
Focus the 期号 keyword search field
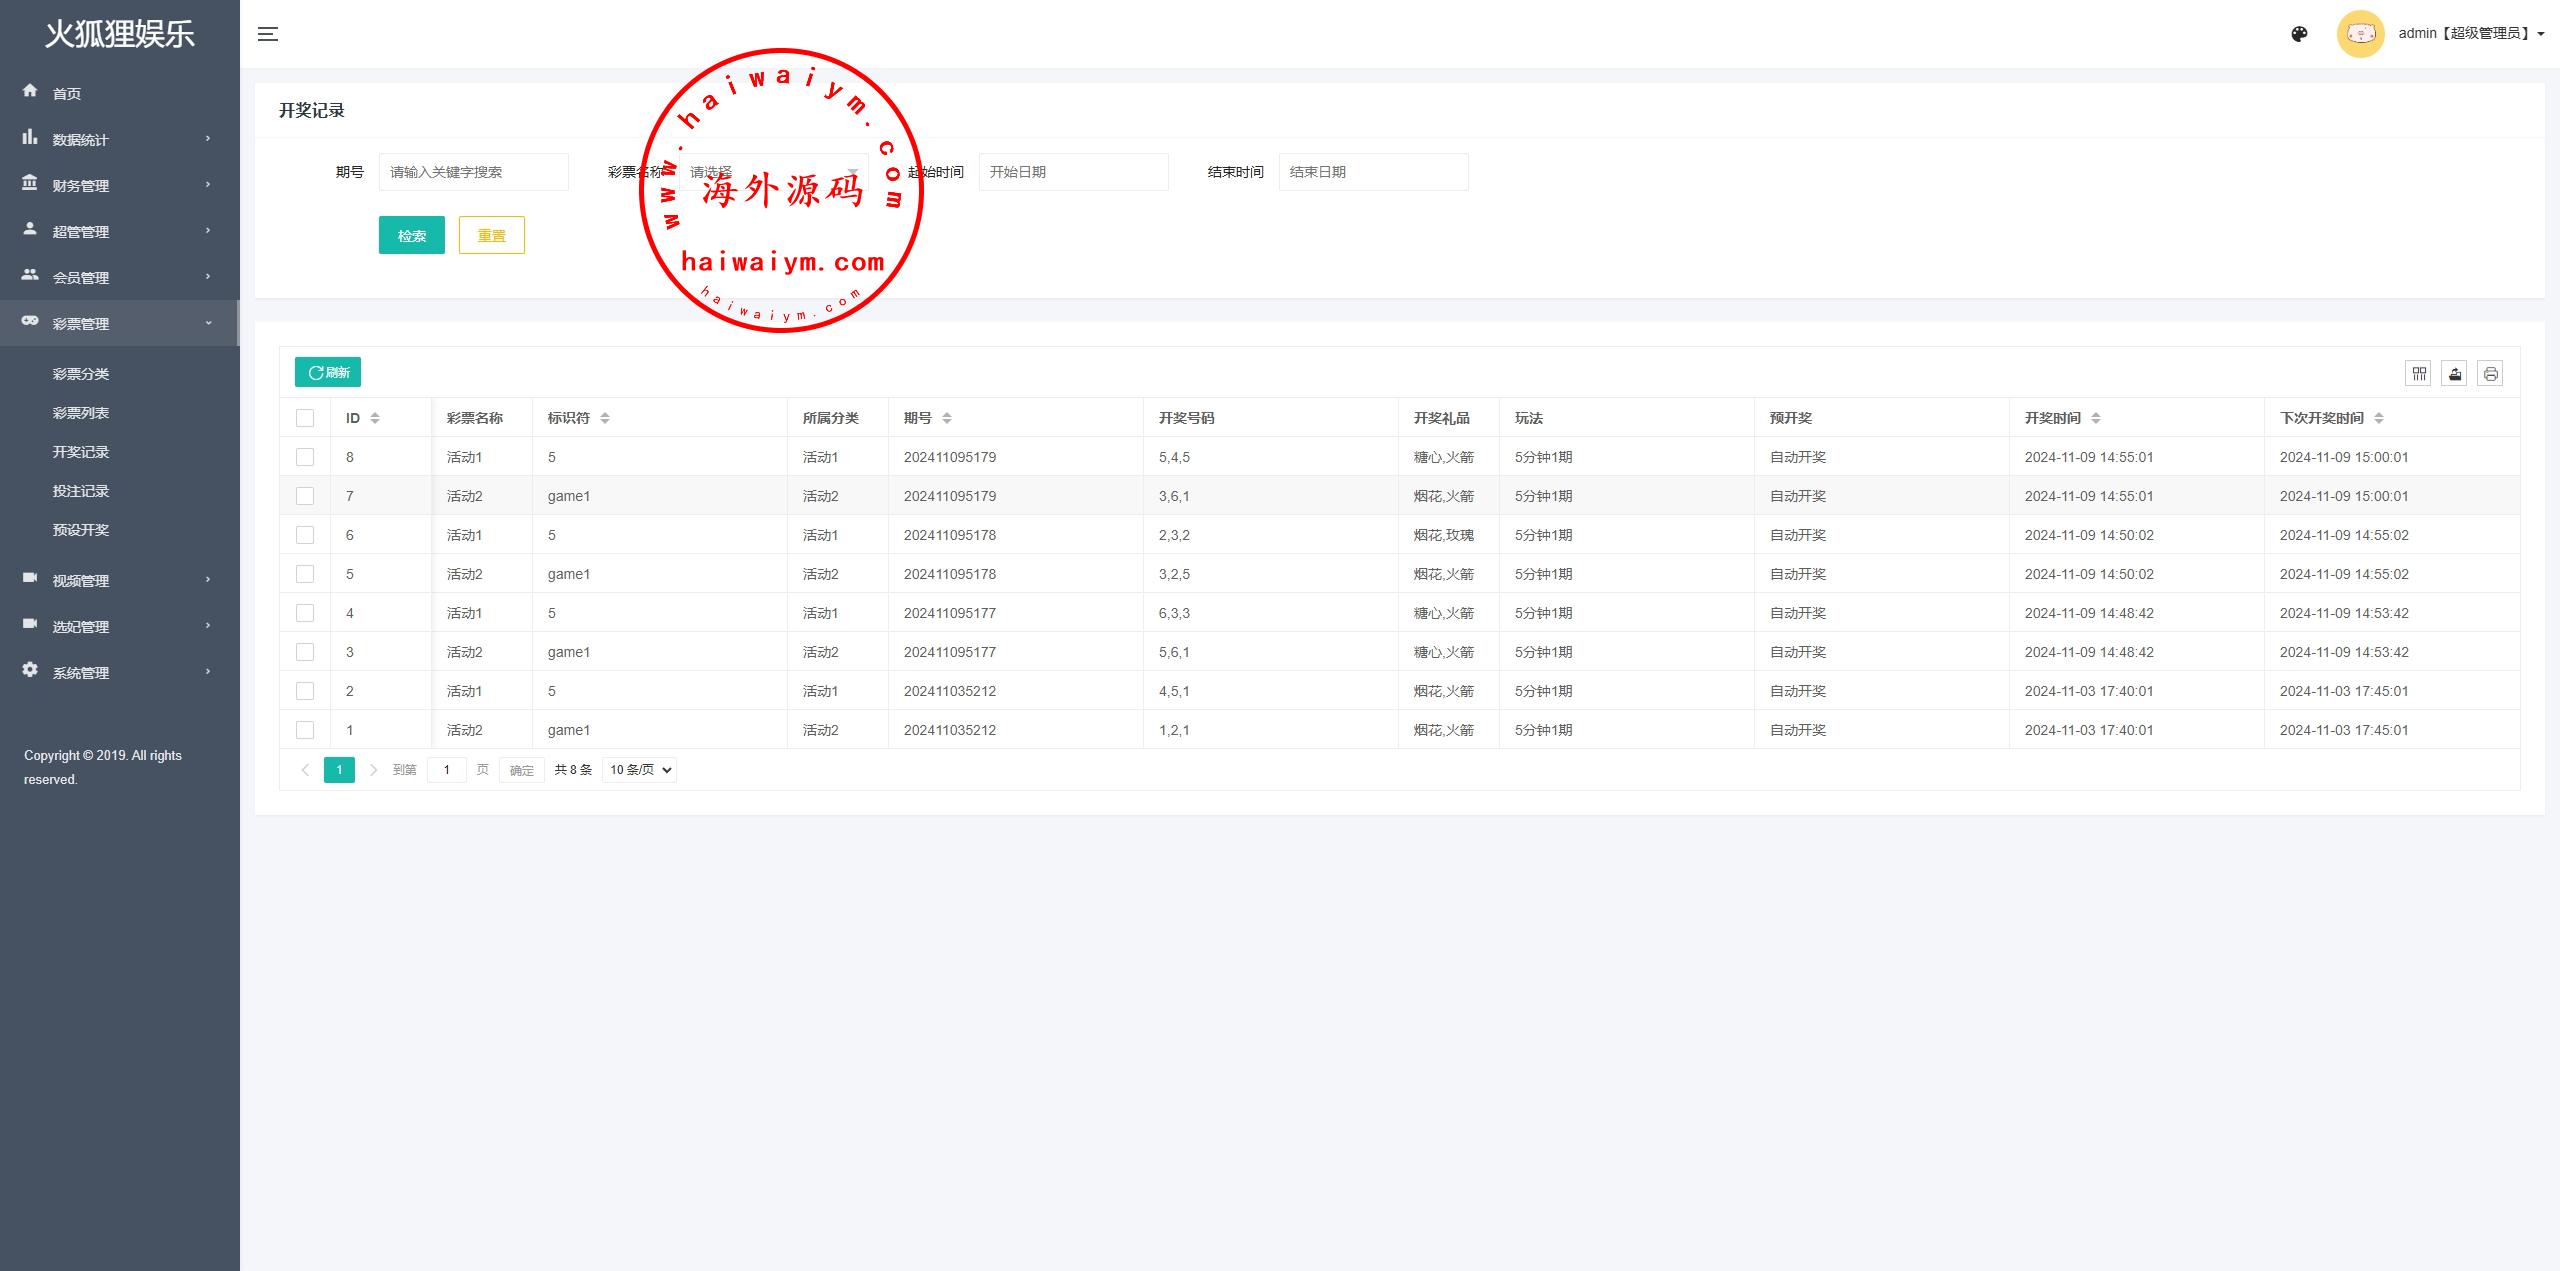(473, 172)
